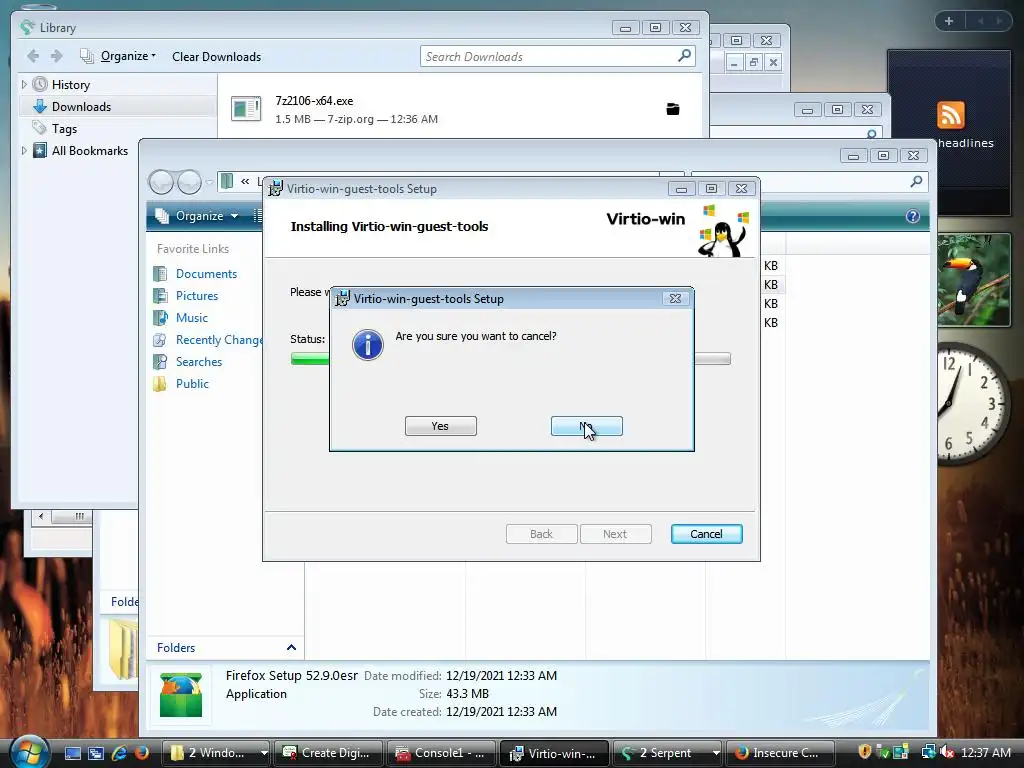Click the installer progress bar
This screenshot has height=768, width=1024.
click(511, 359)
